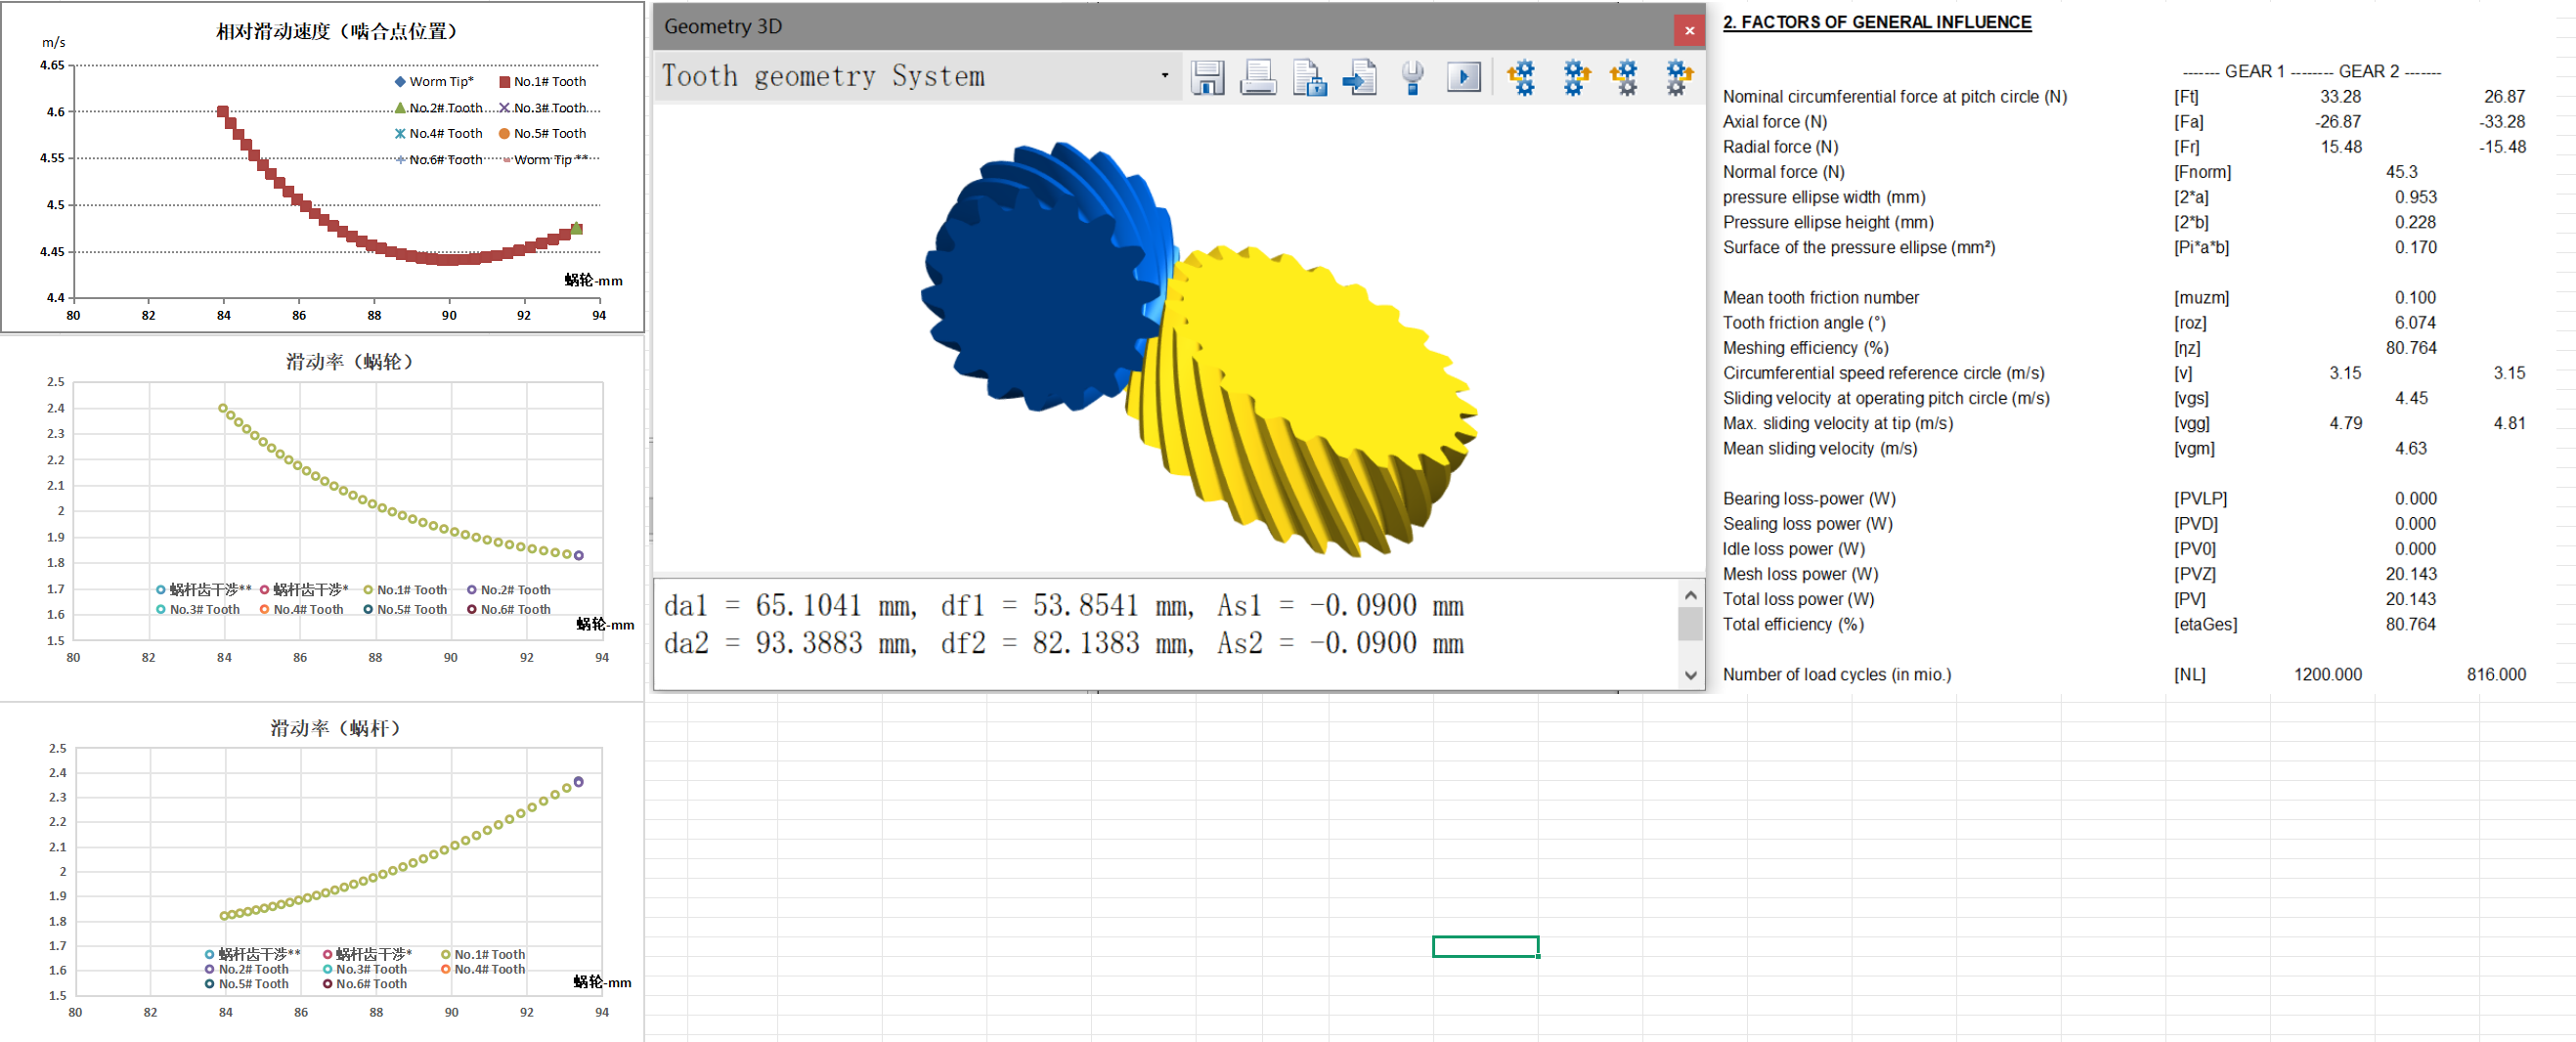Select the GEAR 2 column header
Image resolution: width=2576 pixels, height=1042 pixels.
click(2369, 71)
